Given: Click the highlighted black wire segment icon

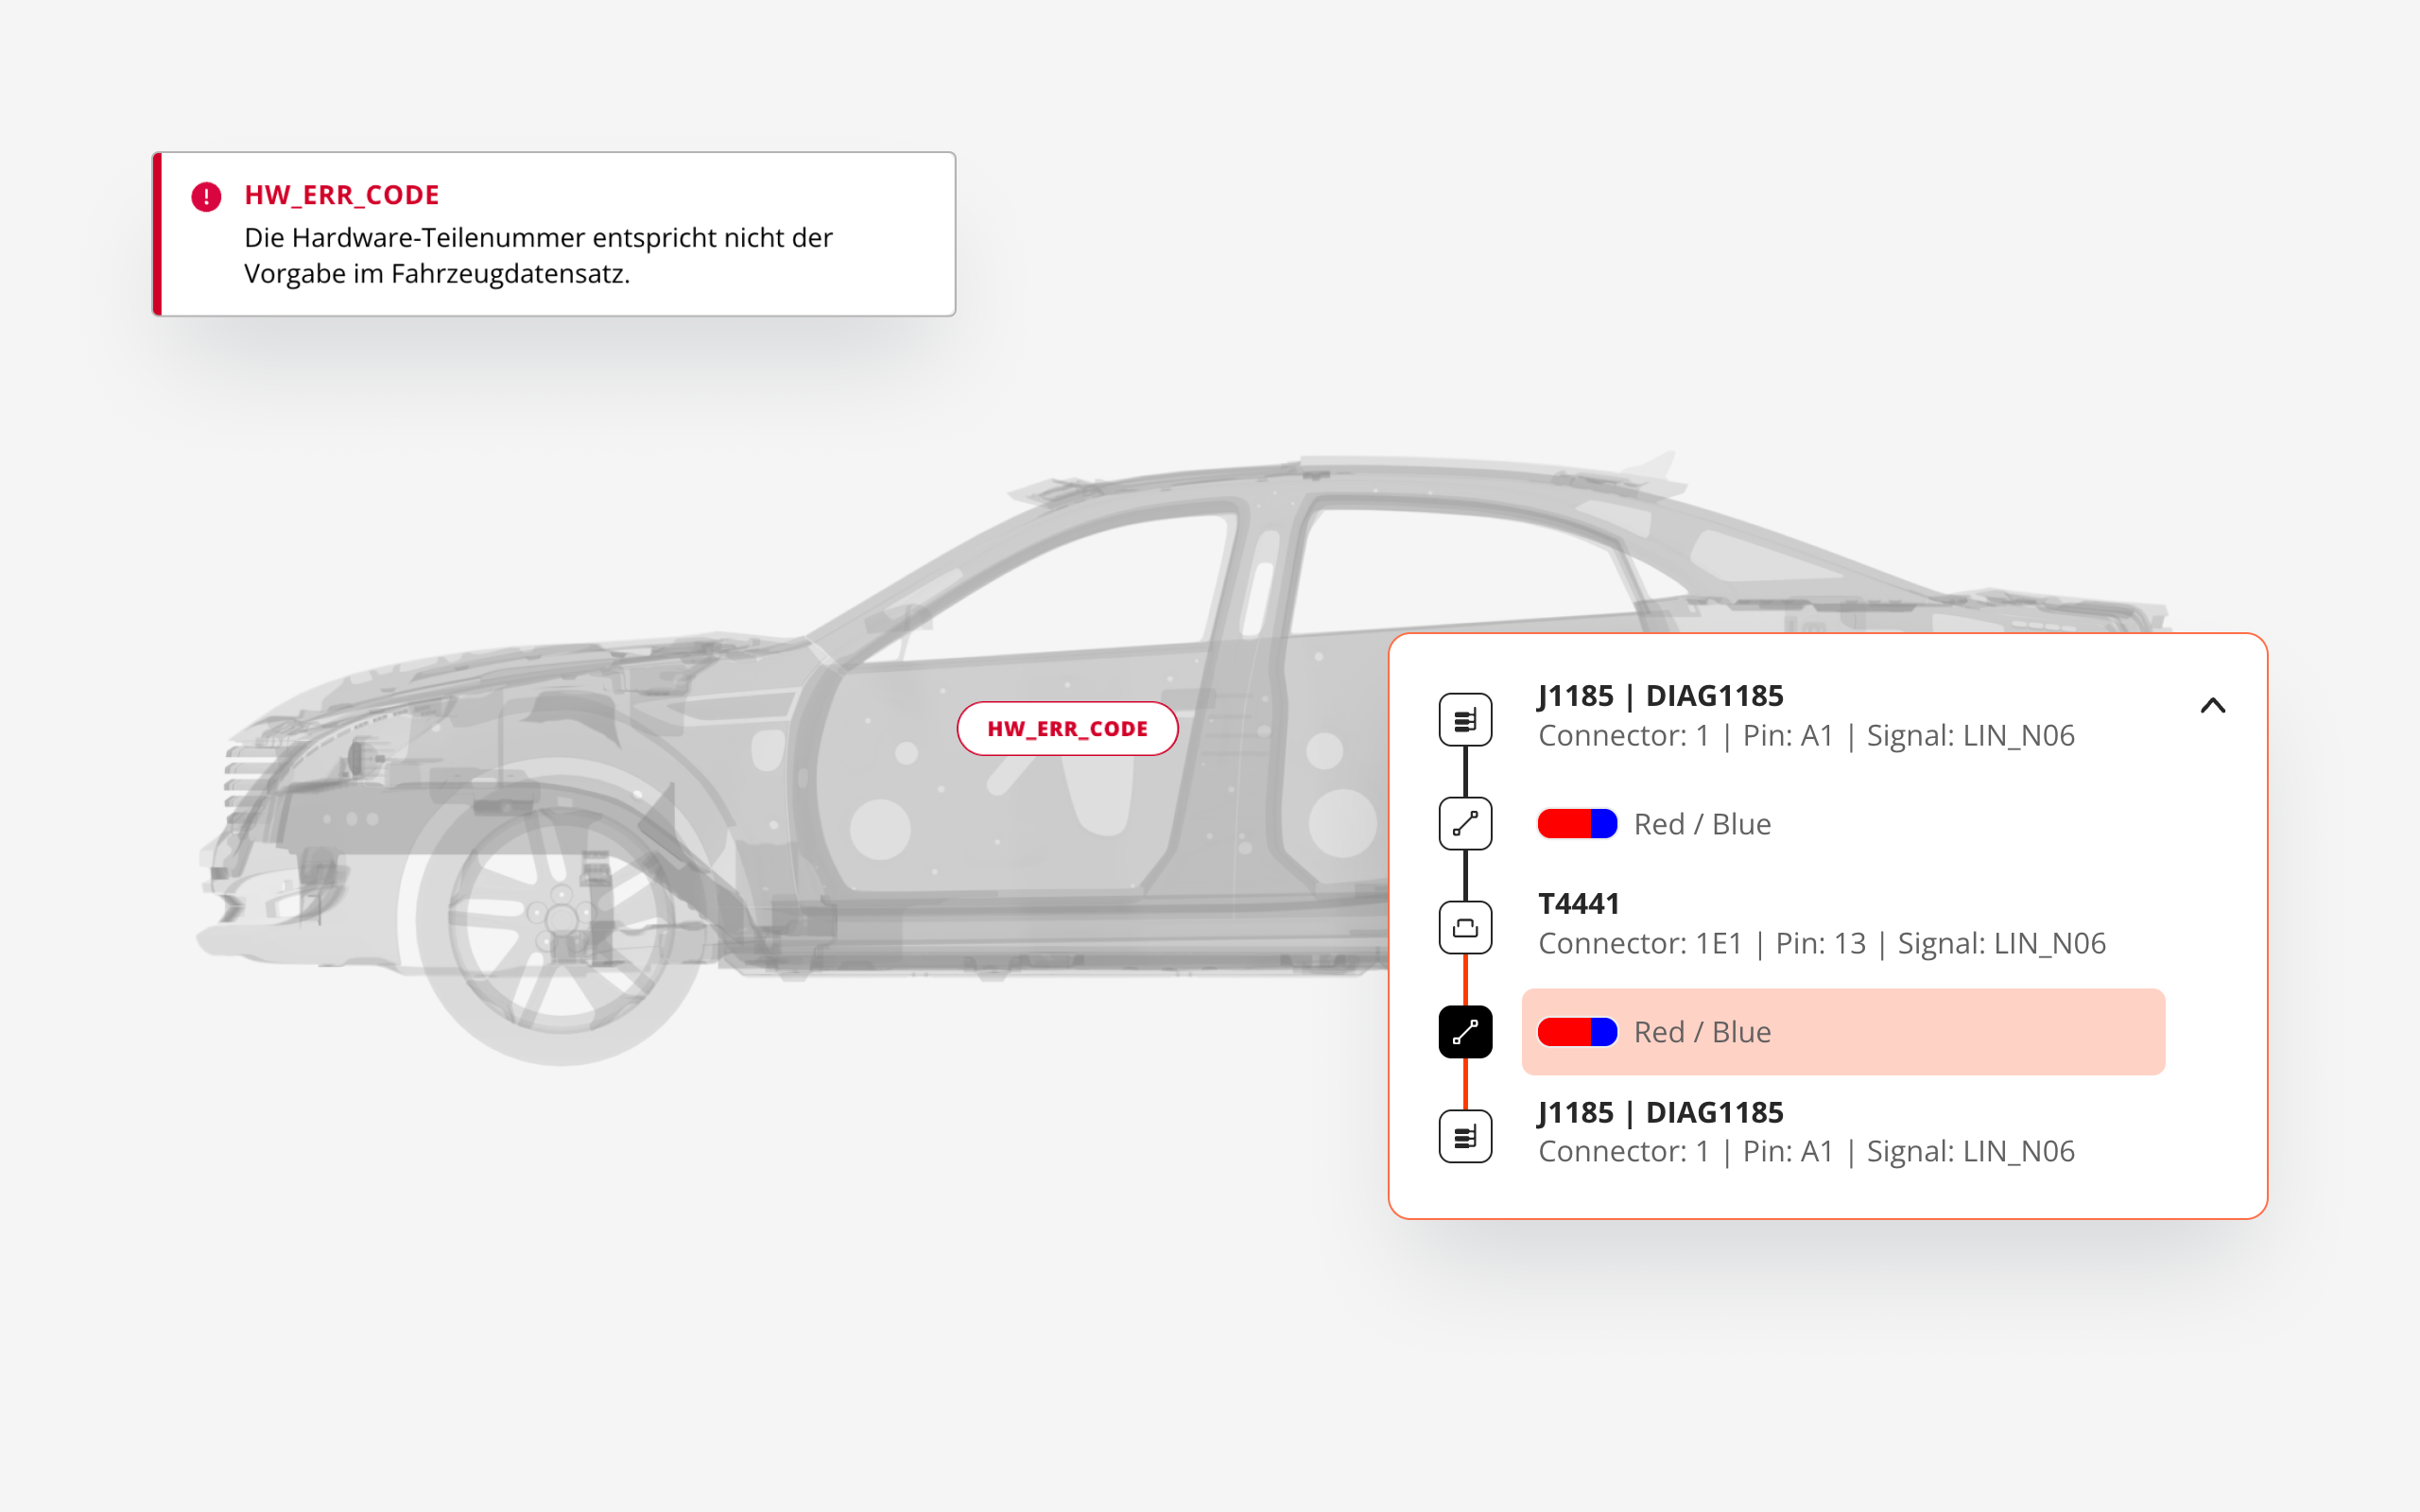Looking at the screenshot, I should (1465, 1031).
